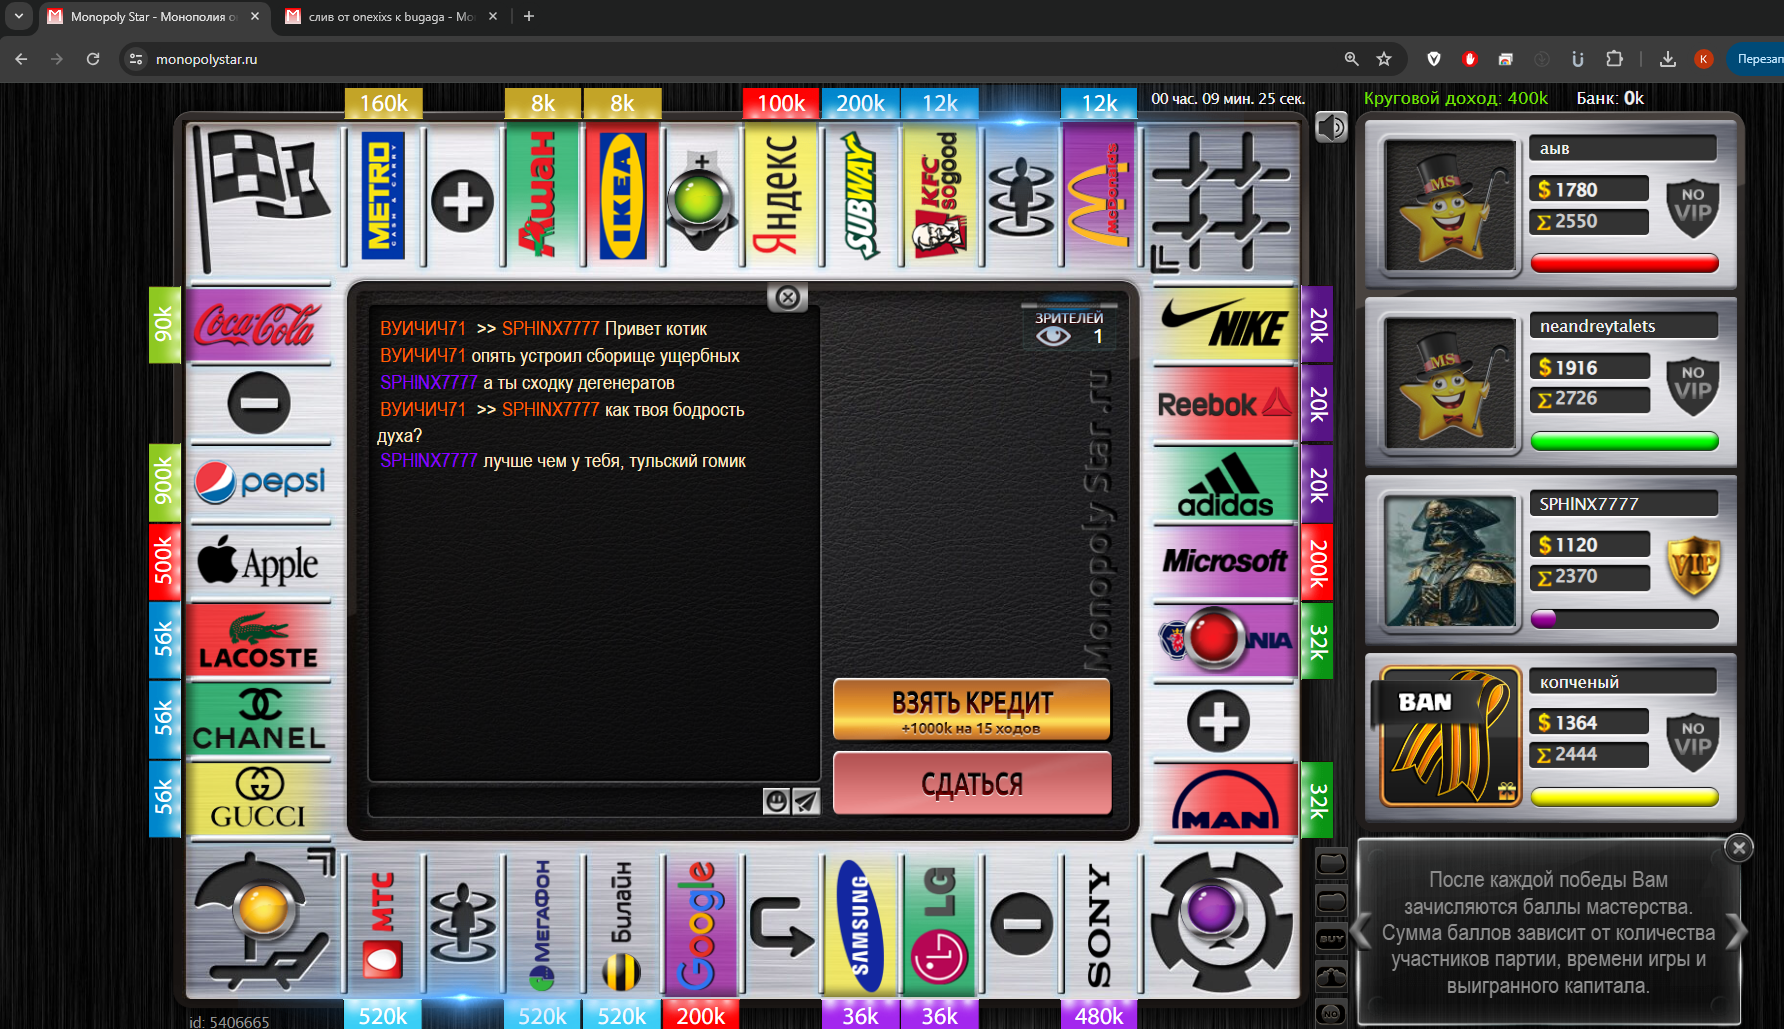This screenshot has width=1784, height=1029.
Task: Click SPHINX7777's gold VIP badge
Action: pyautogui.click(x=1693, y=565)
